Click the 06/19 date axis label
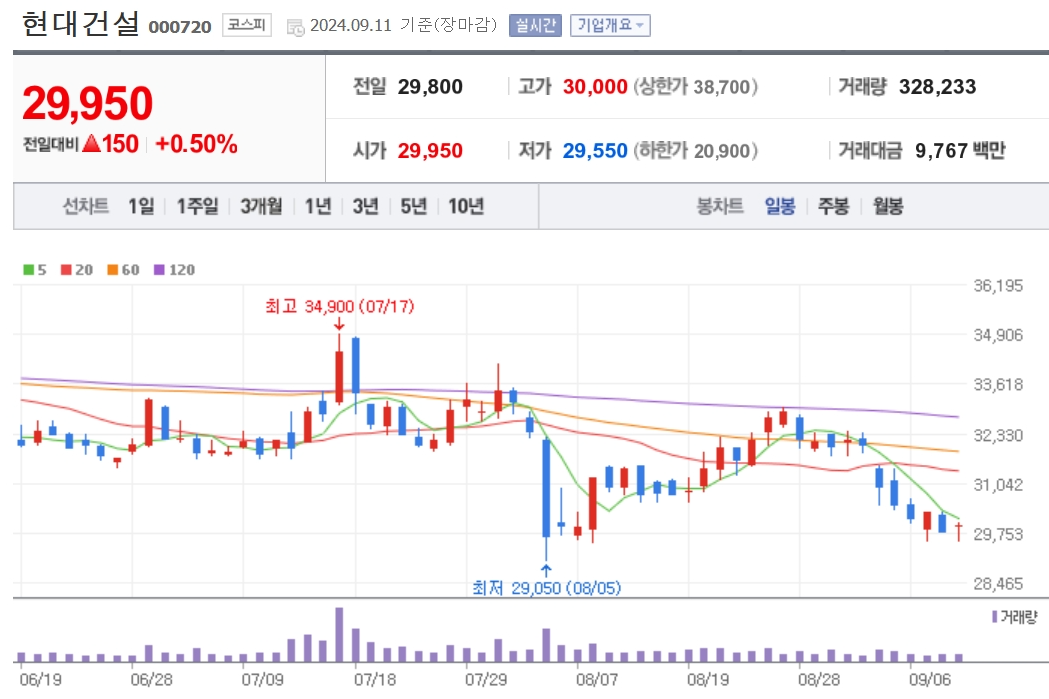Viewport: 1049px width, 699px height. [40, 680]
